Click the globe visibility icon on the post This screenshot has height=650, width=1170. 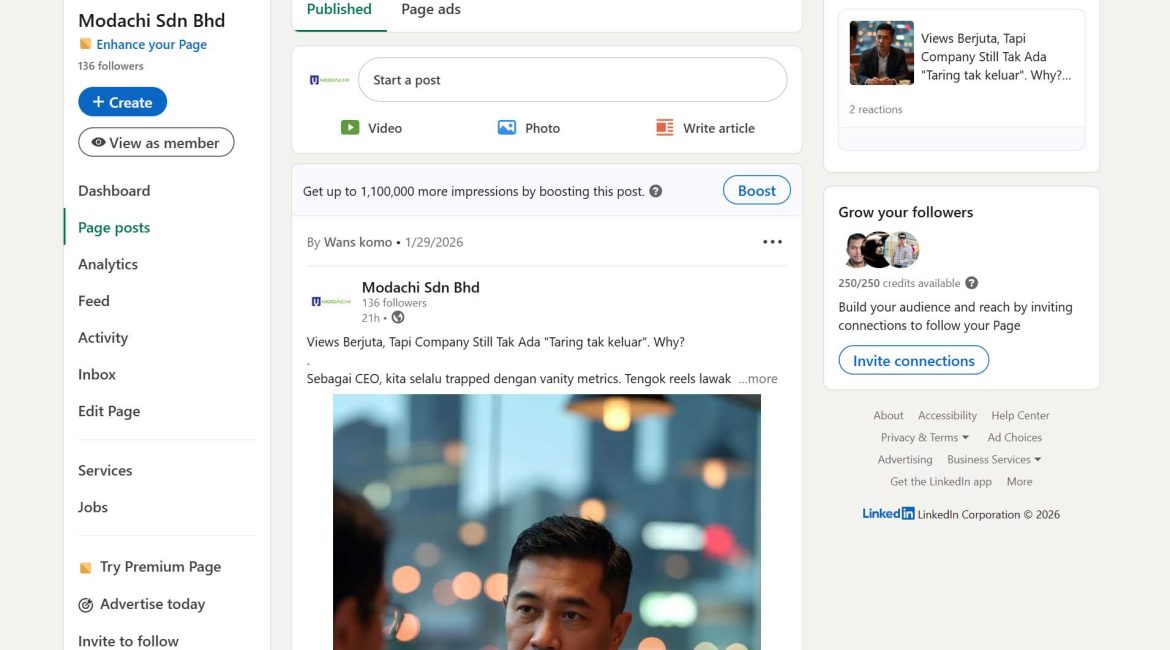(397, 317)
